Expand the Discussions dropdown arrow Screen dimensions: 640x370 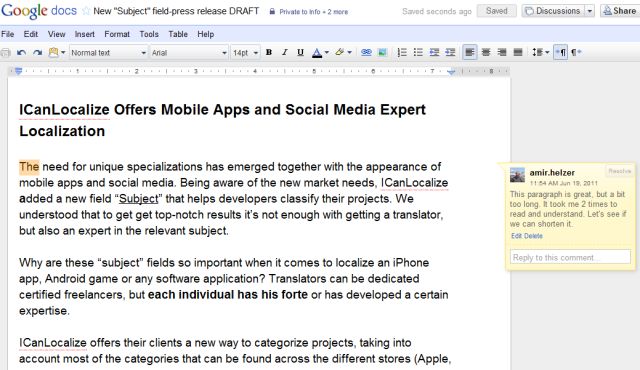click(590, 11)
